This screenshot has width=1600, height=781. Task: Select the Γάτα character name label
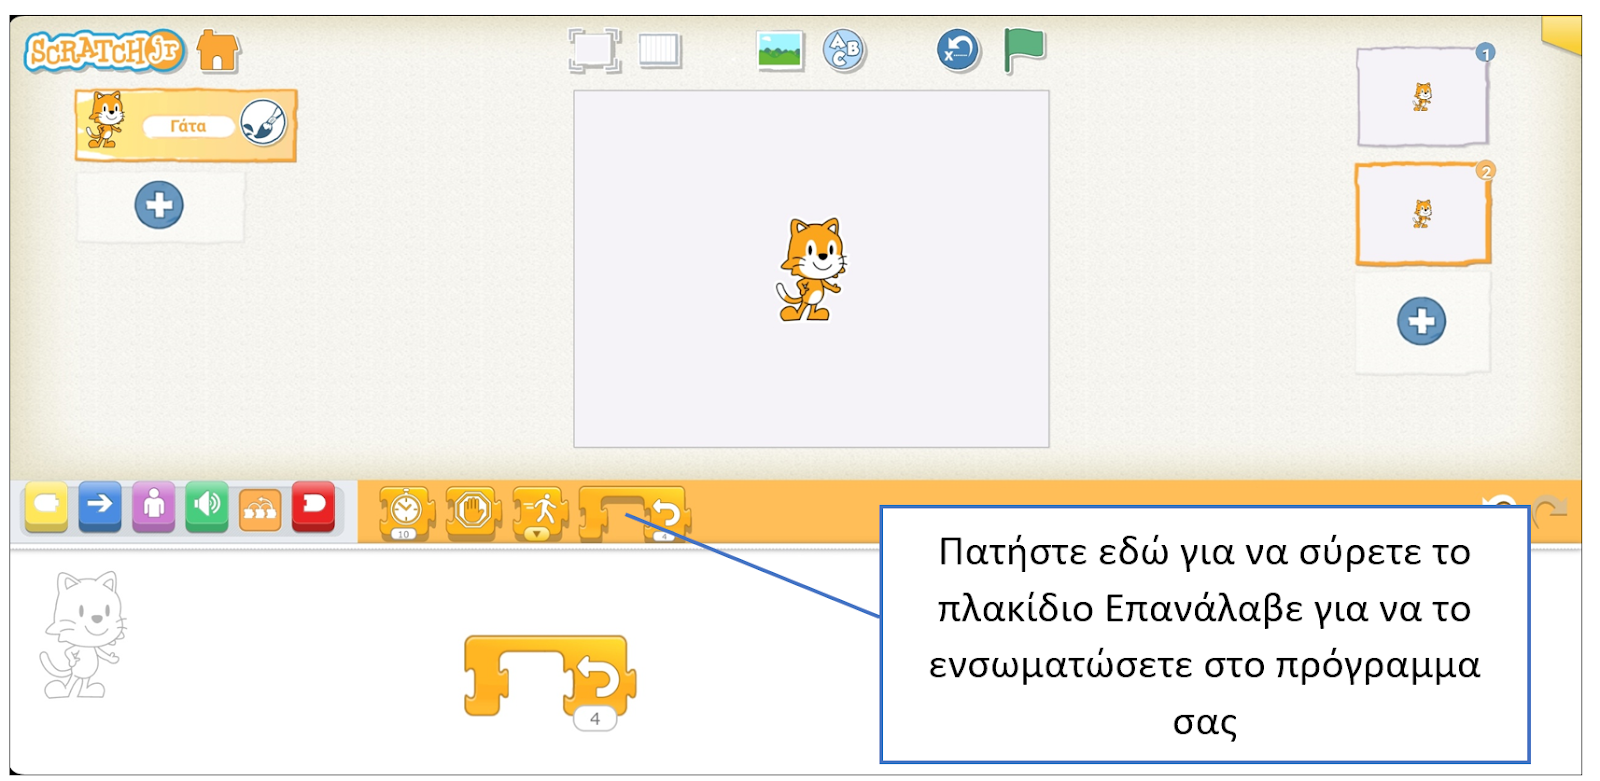pyautogui.click(x=188, y=126)
